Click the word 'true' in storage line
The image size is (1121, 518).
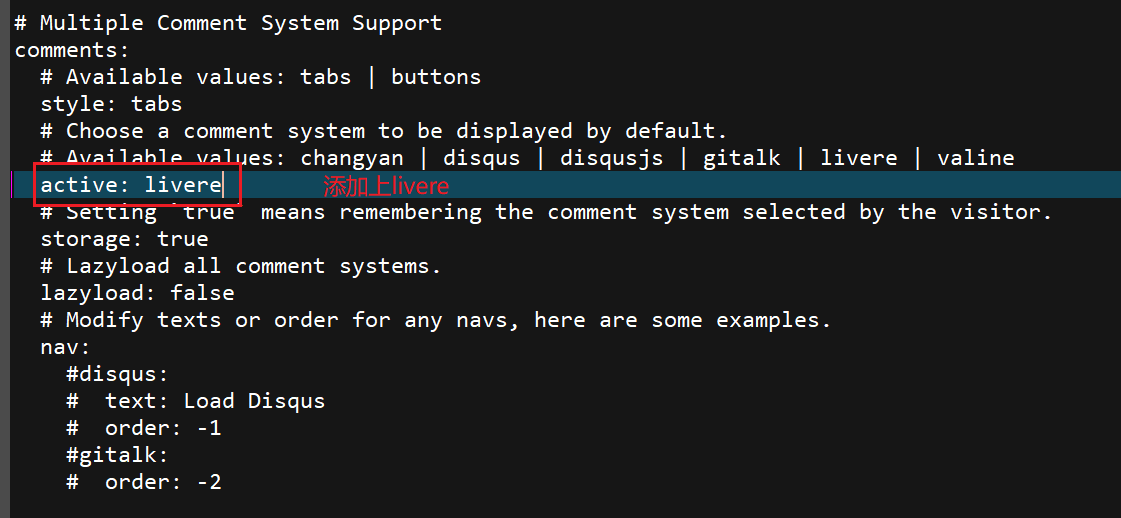pos(183,239)
